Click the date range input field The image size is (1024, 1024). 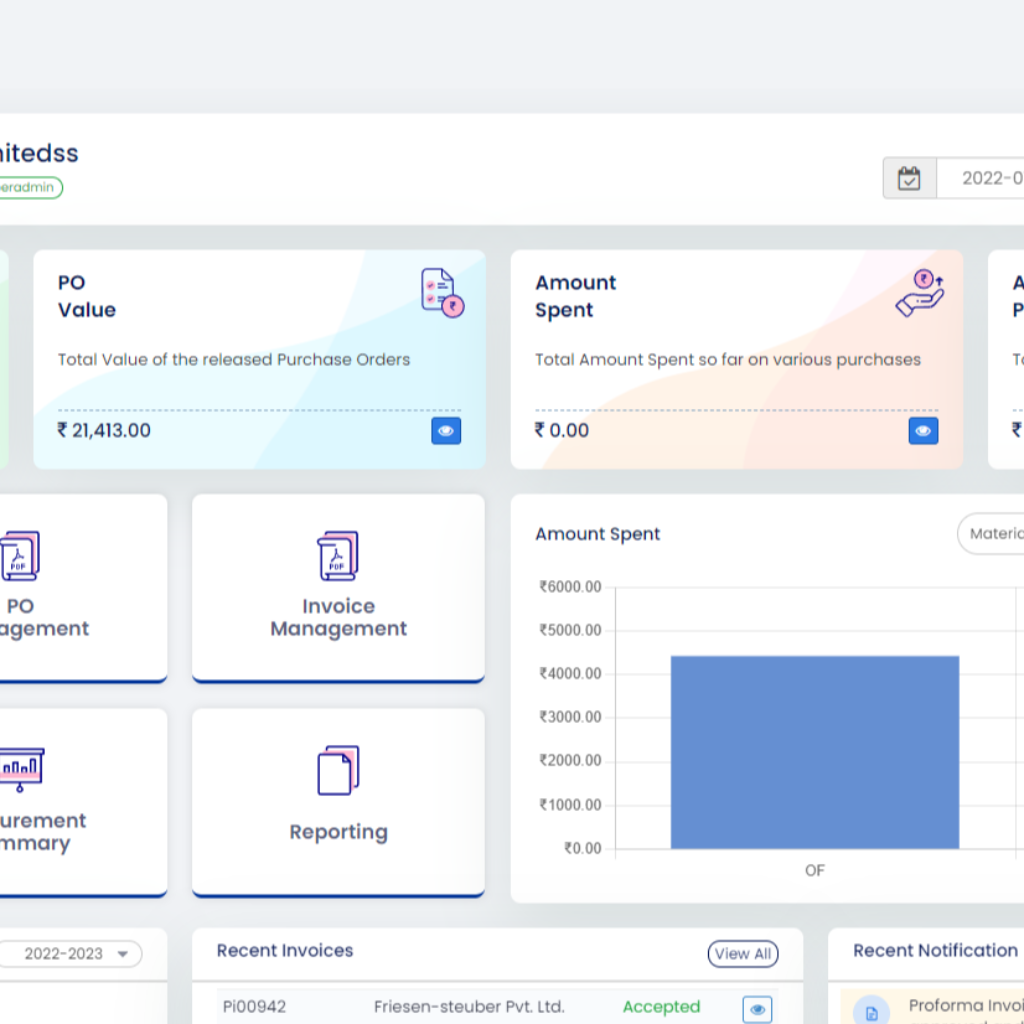(x=980, y=178)
